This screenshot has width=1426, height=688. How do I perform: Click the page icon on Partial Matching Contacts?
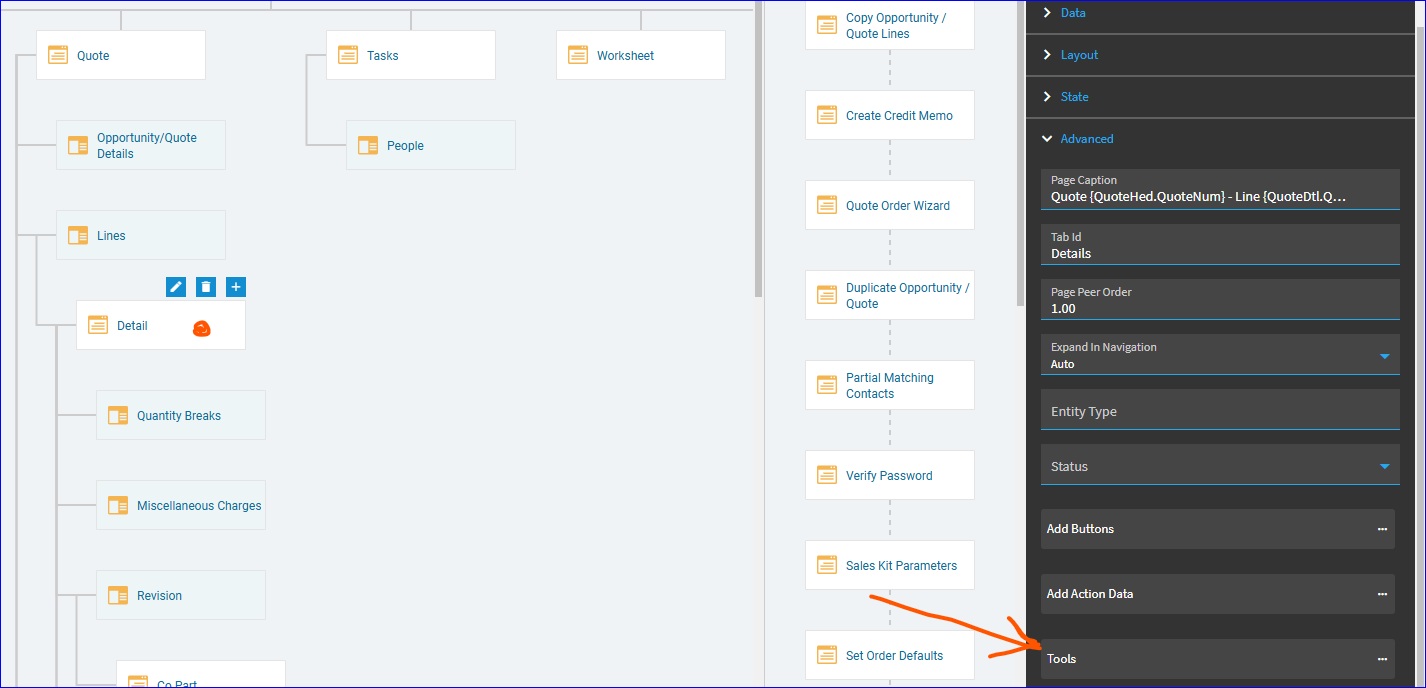point(827,385)
